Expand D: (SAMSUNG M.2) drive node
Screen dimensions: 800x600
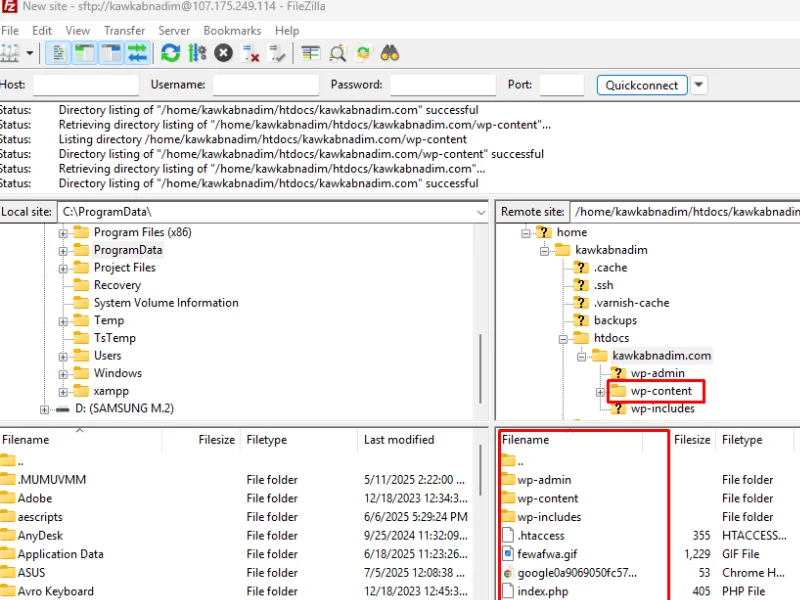coord(44,410)
